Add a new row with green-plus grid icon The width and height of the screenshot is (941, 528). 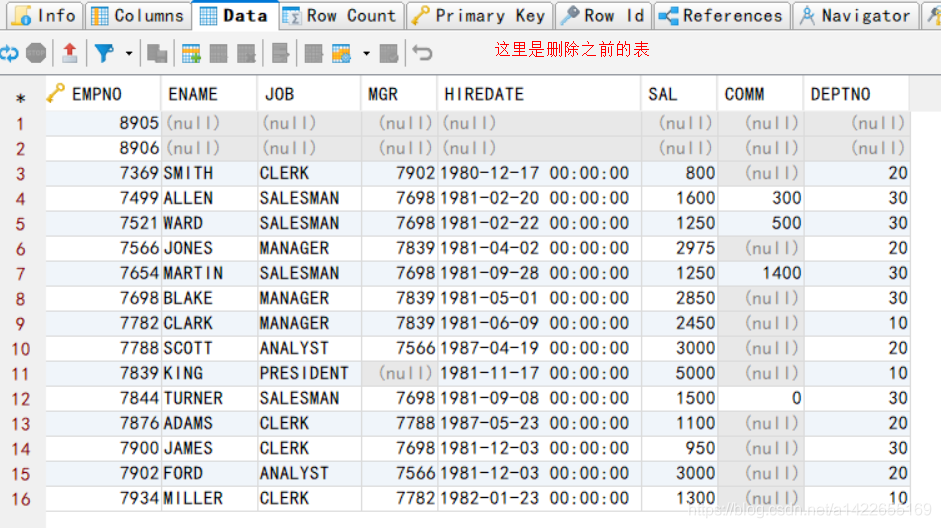pos(191,54)
